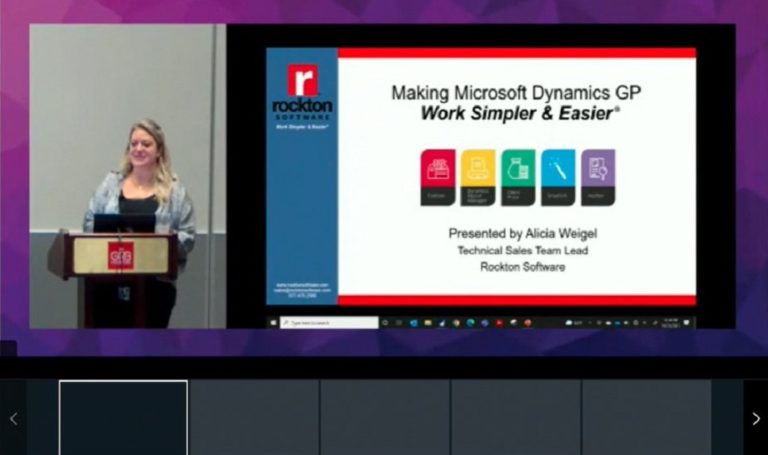Click the slide title 'Making Microsoft Dynamics GP'
The width and height of the screenshot is (768, 455).
516,93
